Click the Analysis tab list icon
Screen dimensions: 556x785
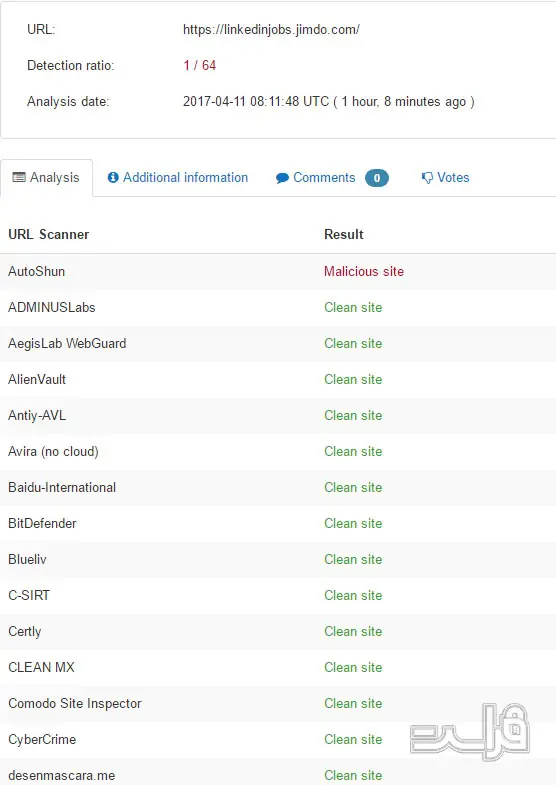coord(19,178)
